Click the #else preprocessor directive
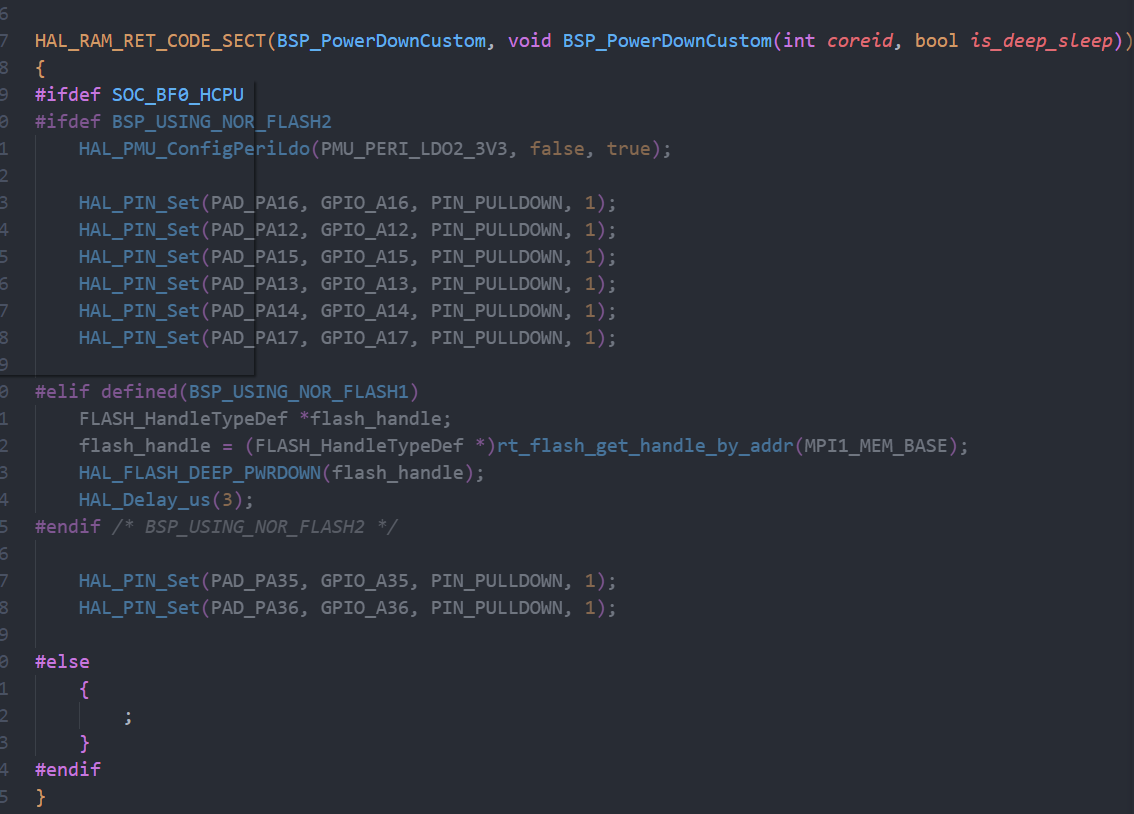The width and height of the screenshot is (1134, 814). coord(62,662)
